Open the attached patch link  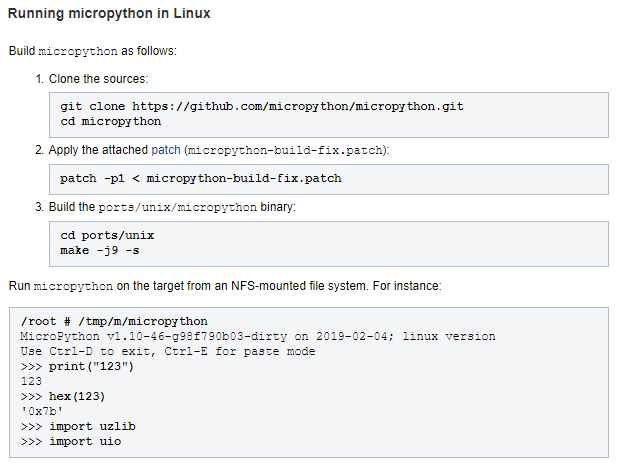pos(166,150)
